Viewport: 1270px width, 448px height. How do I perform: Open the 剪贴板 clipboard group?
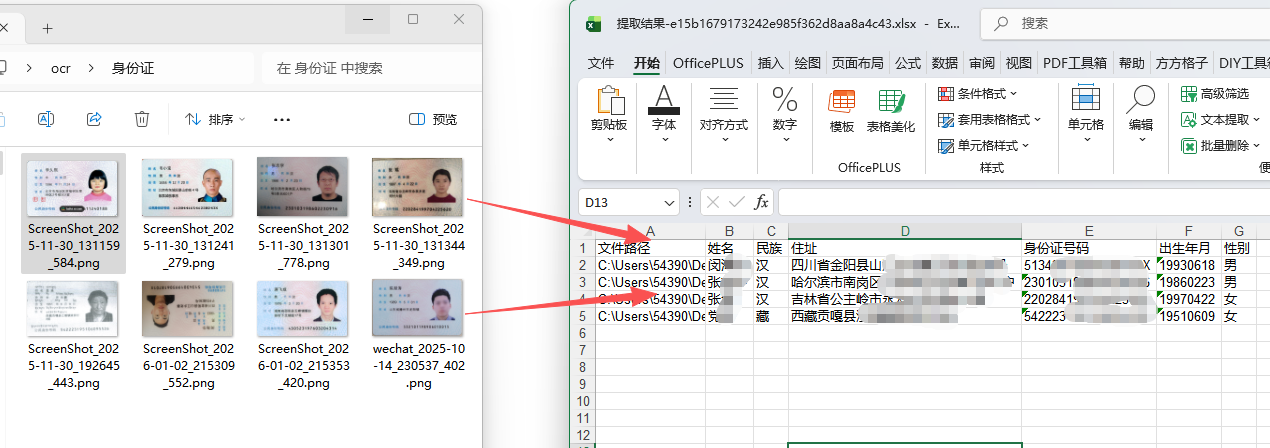tap(609, 115)
